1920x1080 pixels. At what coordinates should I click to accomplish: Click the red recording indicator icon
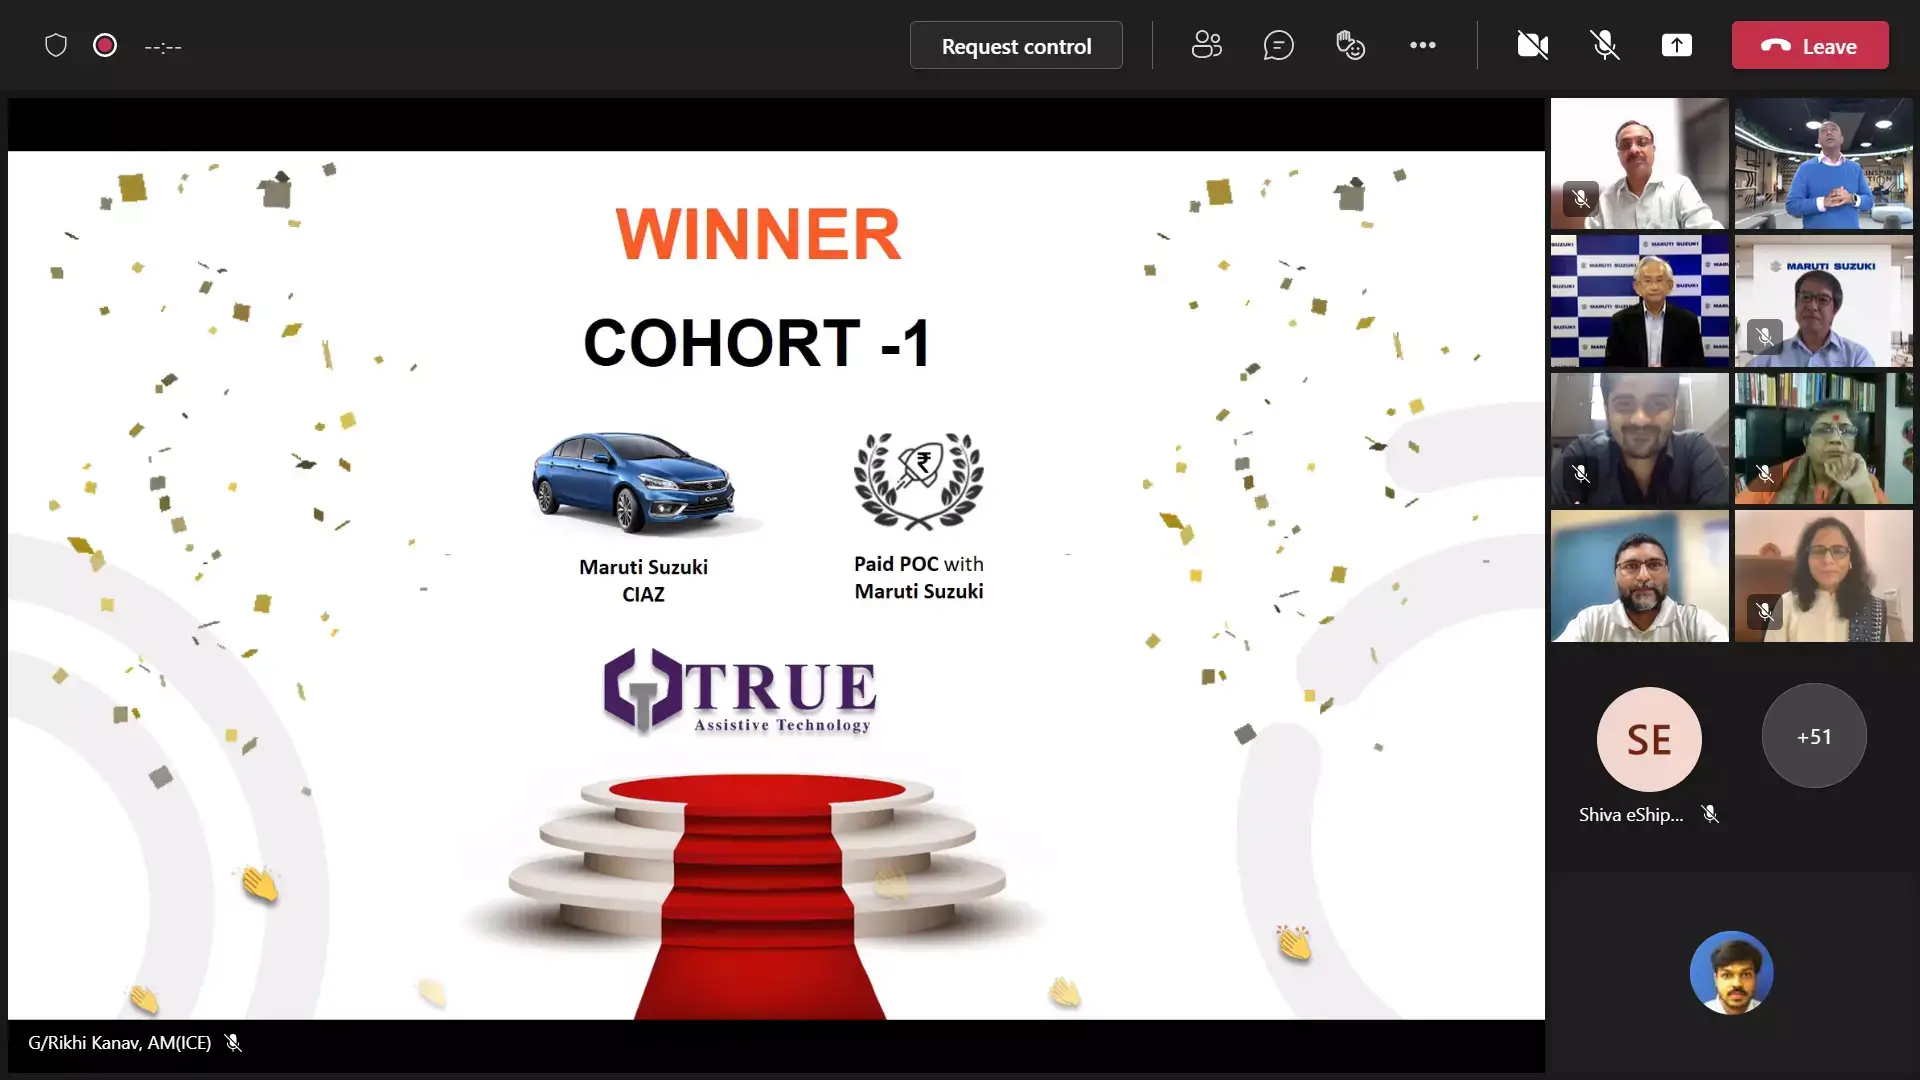(x=105, y=46)
